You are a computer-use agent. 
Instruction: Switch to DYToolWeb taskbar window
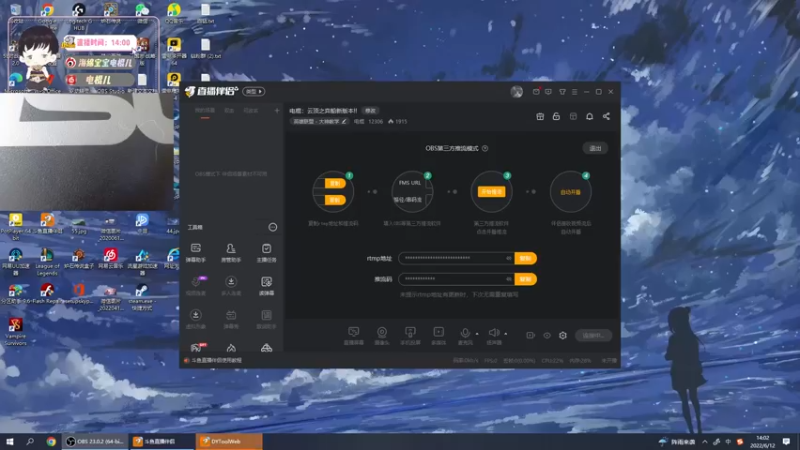click(x=229, y=441)
